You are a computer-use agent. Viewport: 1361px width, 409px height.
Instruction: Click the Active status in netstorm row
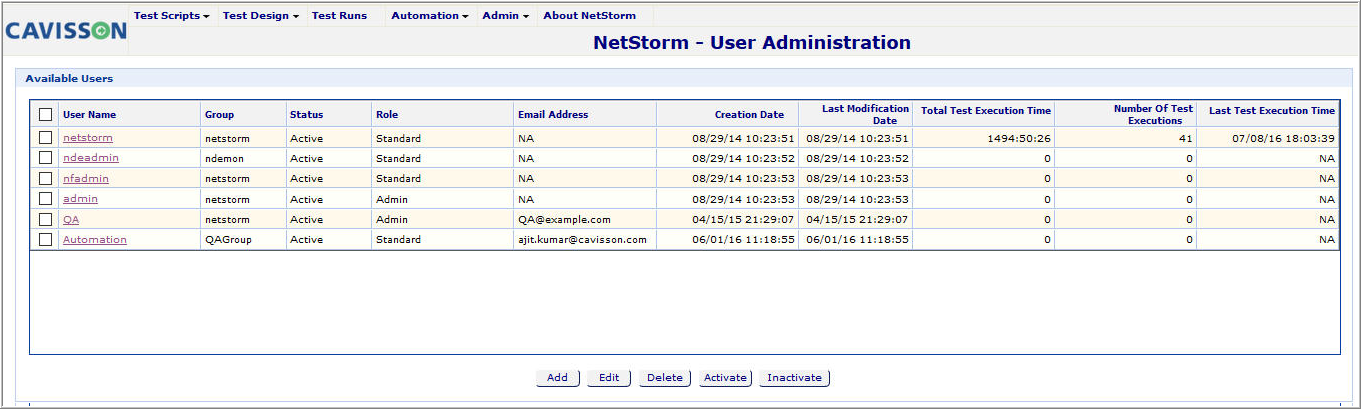(306, 139)
